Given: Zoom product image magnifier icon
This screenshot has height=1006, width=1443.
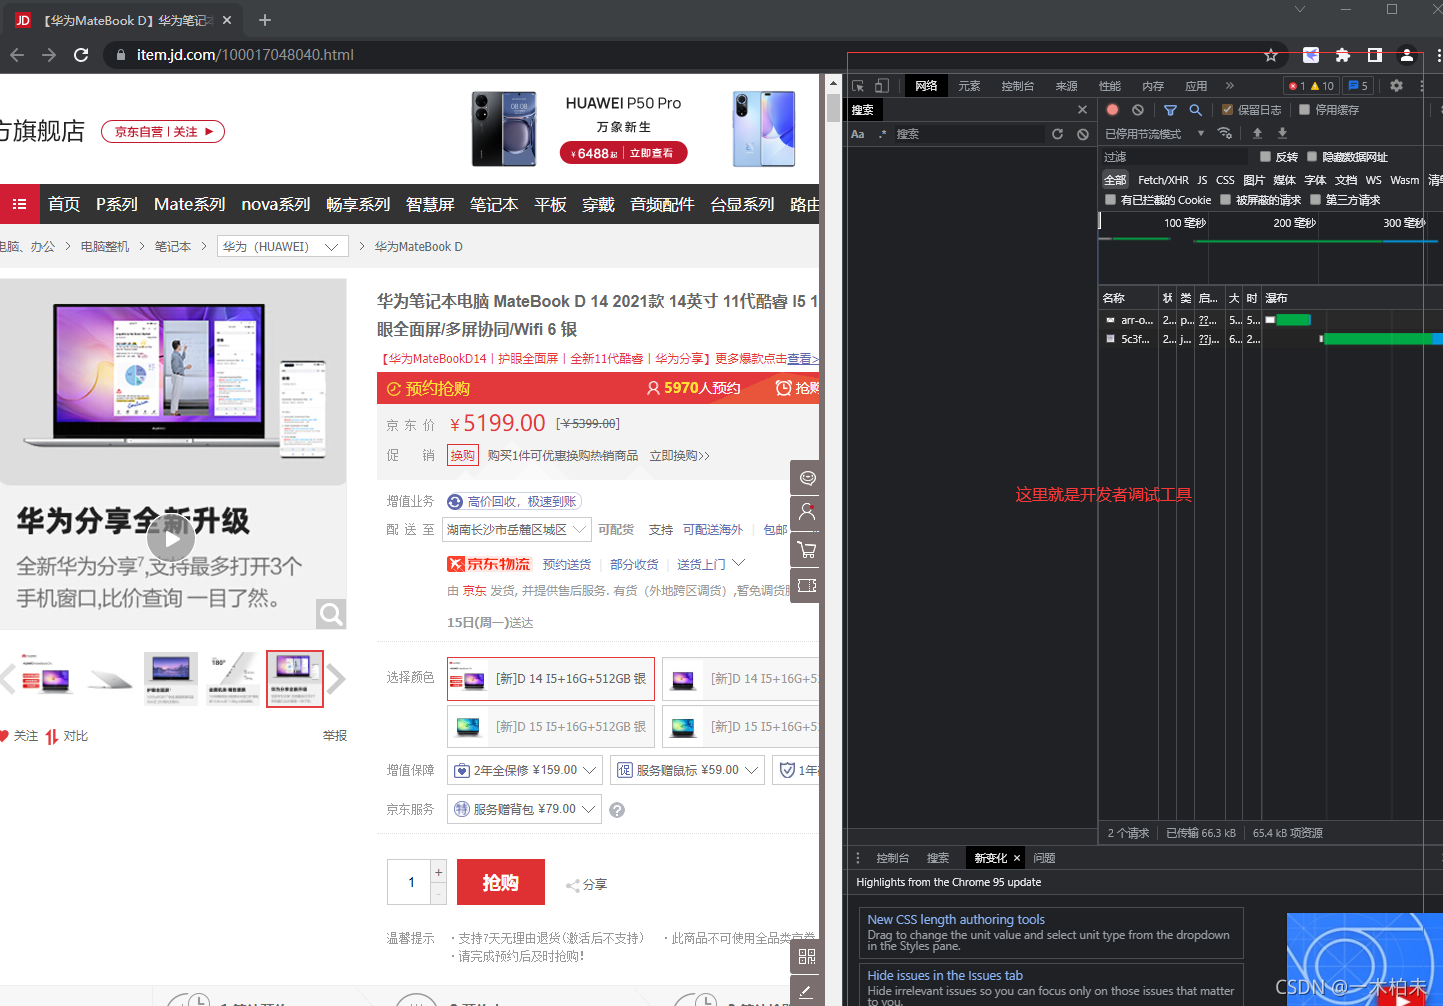Looking at the screenshot, I should point(331,614).
